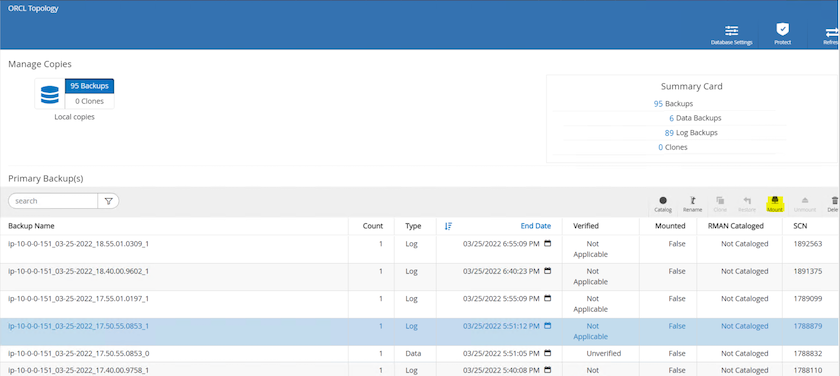
Task: Select backup ip-10-0-0-151_03-25-2022_17.40.00.9758_1
Action: pos(78,370)
